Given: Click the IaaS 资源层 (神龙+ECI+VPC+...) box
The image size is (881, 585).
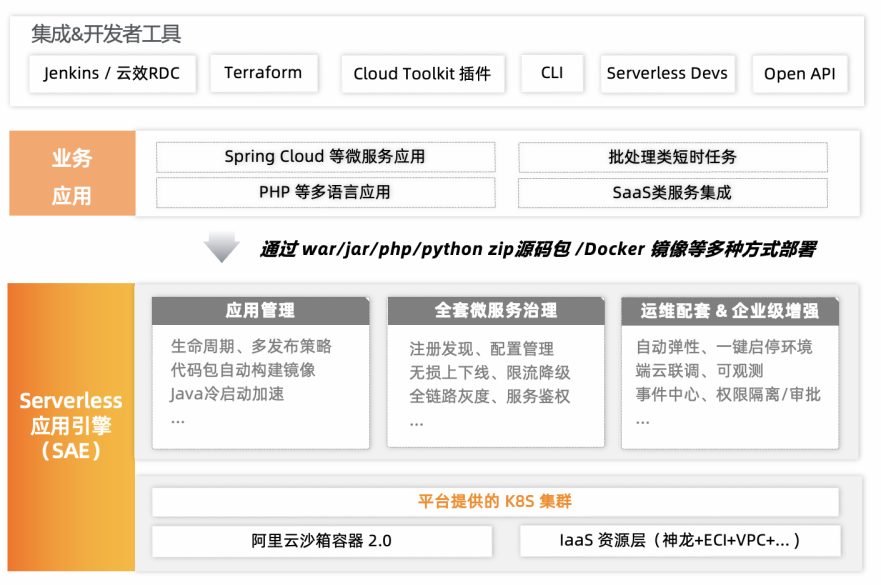Looking at the screenshot, I should coord(680,541).
